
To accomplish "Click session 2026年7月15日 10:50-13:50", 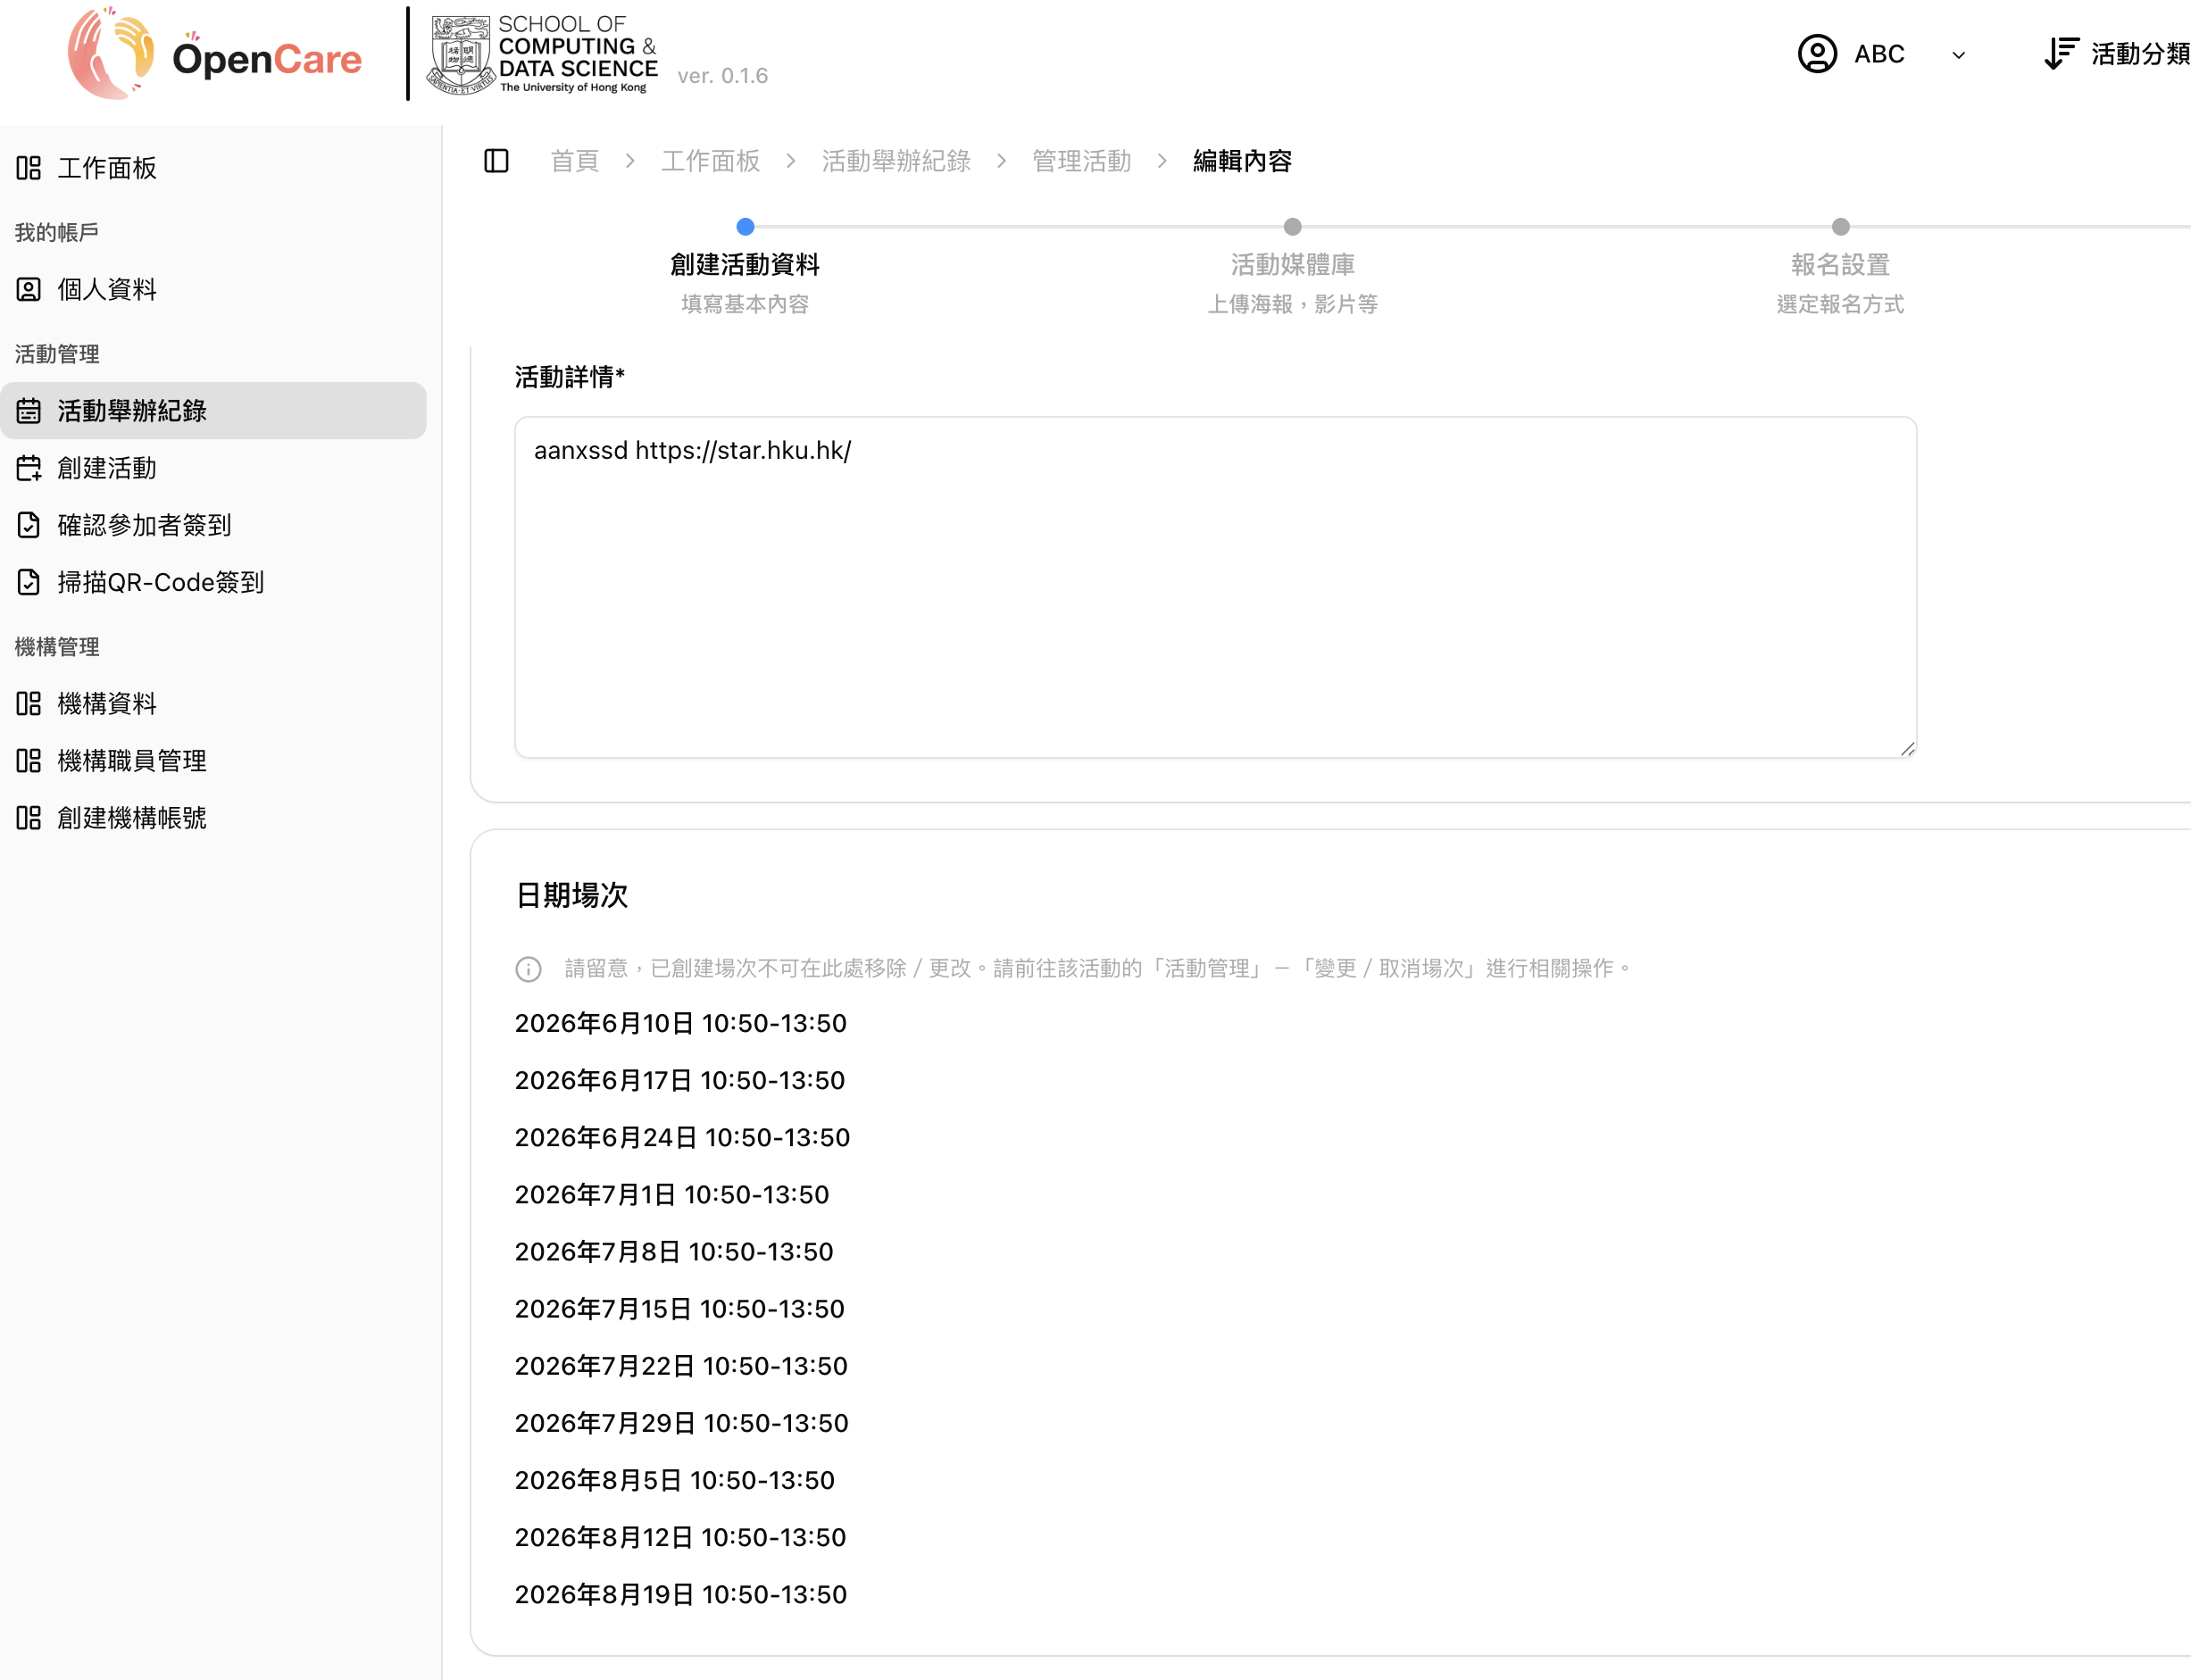I will (680, 1308).
